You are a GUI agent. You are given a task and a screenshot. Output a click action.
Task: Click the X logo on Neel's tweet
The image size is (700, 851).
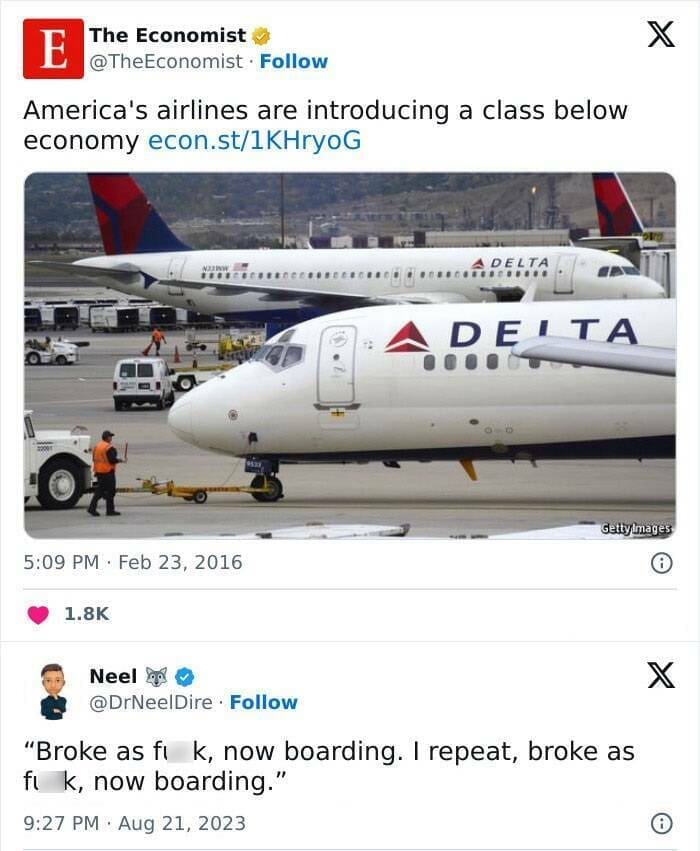tap(660, 676)
